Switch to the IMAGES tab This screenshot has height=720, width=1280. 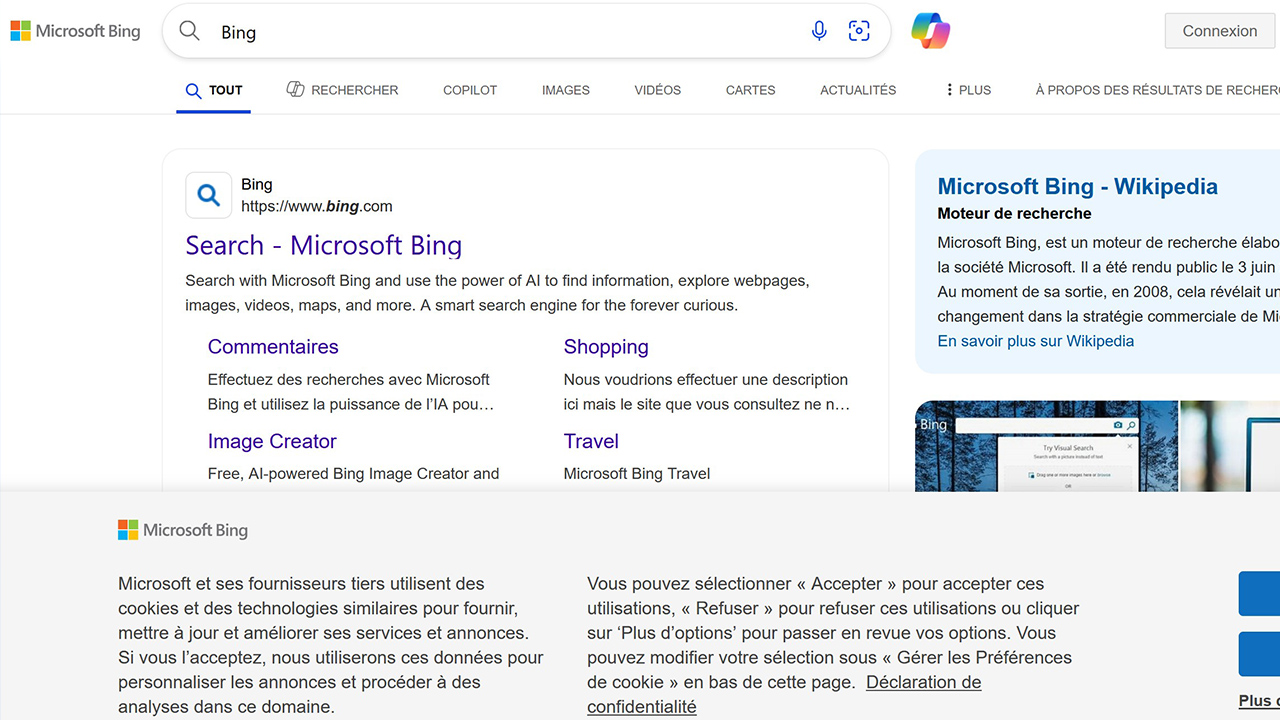tap(565, 90)
